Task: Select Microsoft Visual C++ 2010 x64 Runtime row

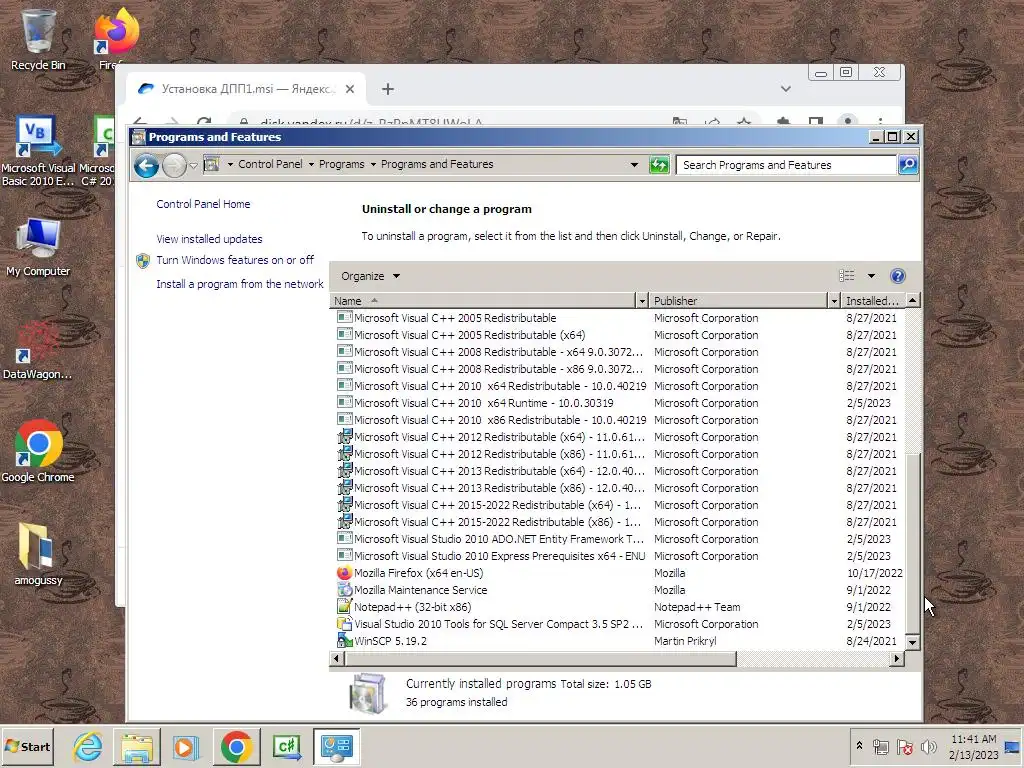Action: tap(618, 403)
